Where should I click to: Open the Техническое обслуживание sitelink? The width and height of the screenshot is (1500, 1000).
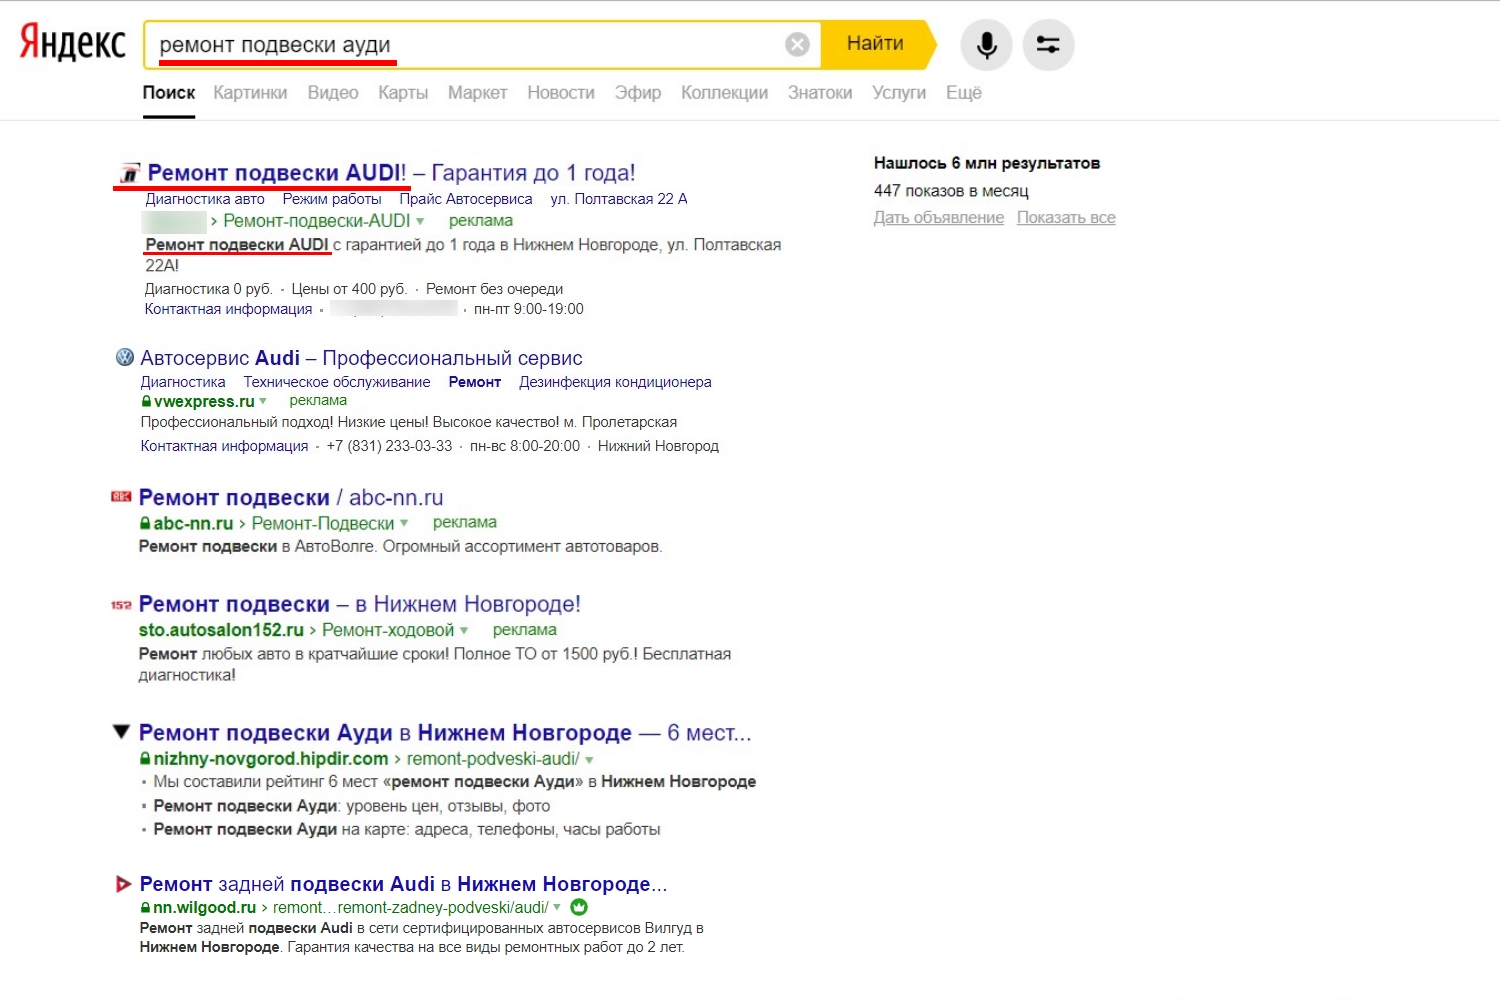click(337, 382)
